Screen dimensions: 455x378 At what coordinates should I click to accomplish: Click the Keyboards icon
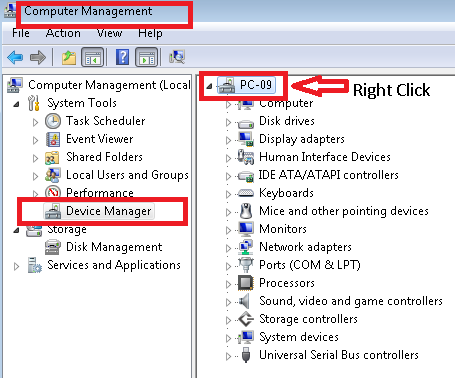tap(246, 193)
